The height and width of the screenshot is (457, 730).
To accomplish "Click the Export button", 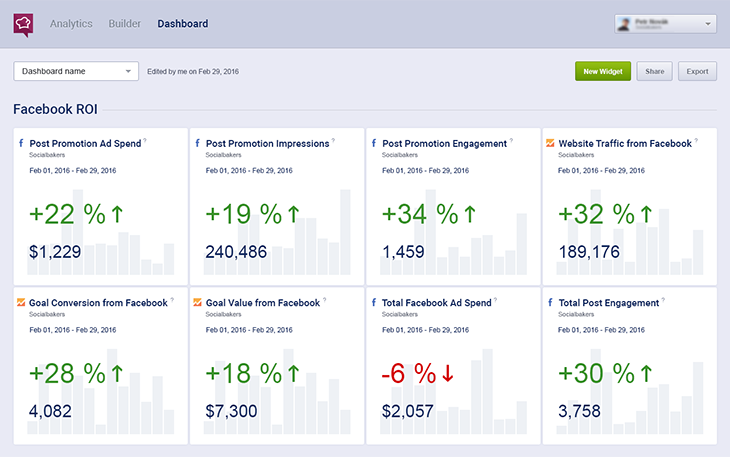I will click(697, 71).
